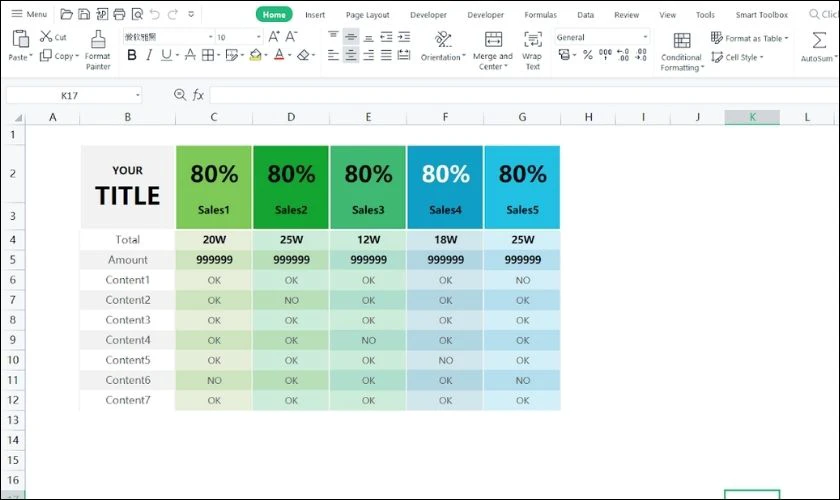Open the font name dropdown

pyautogui.click(x=211, y=37)
